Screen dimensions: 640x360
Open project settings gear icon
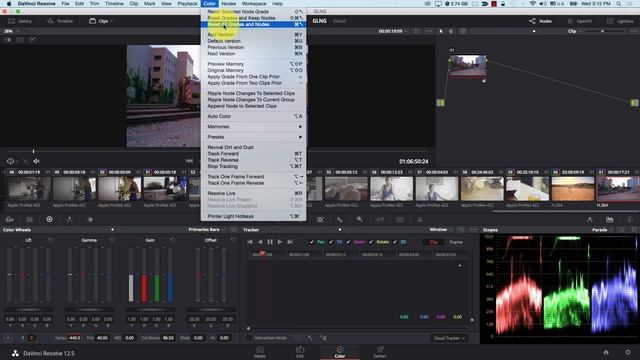[x=628, y=352]
